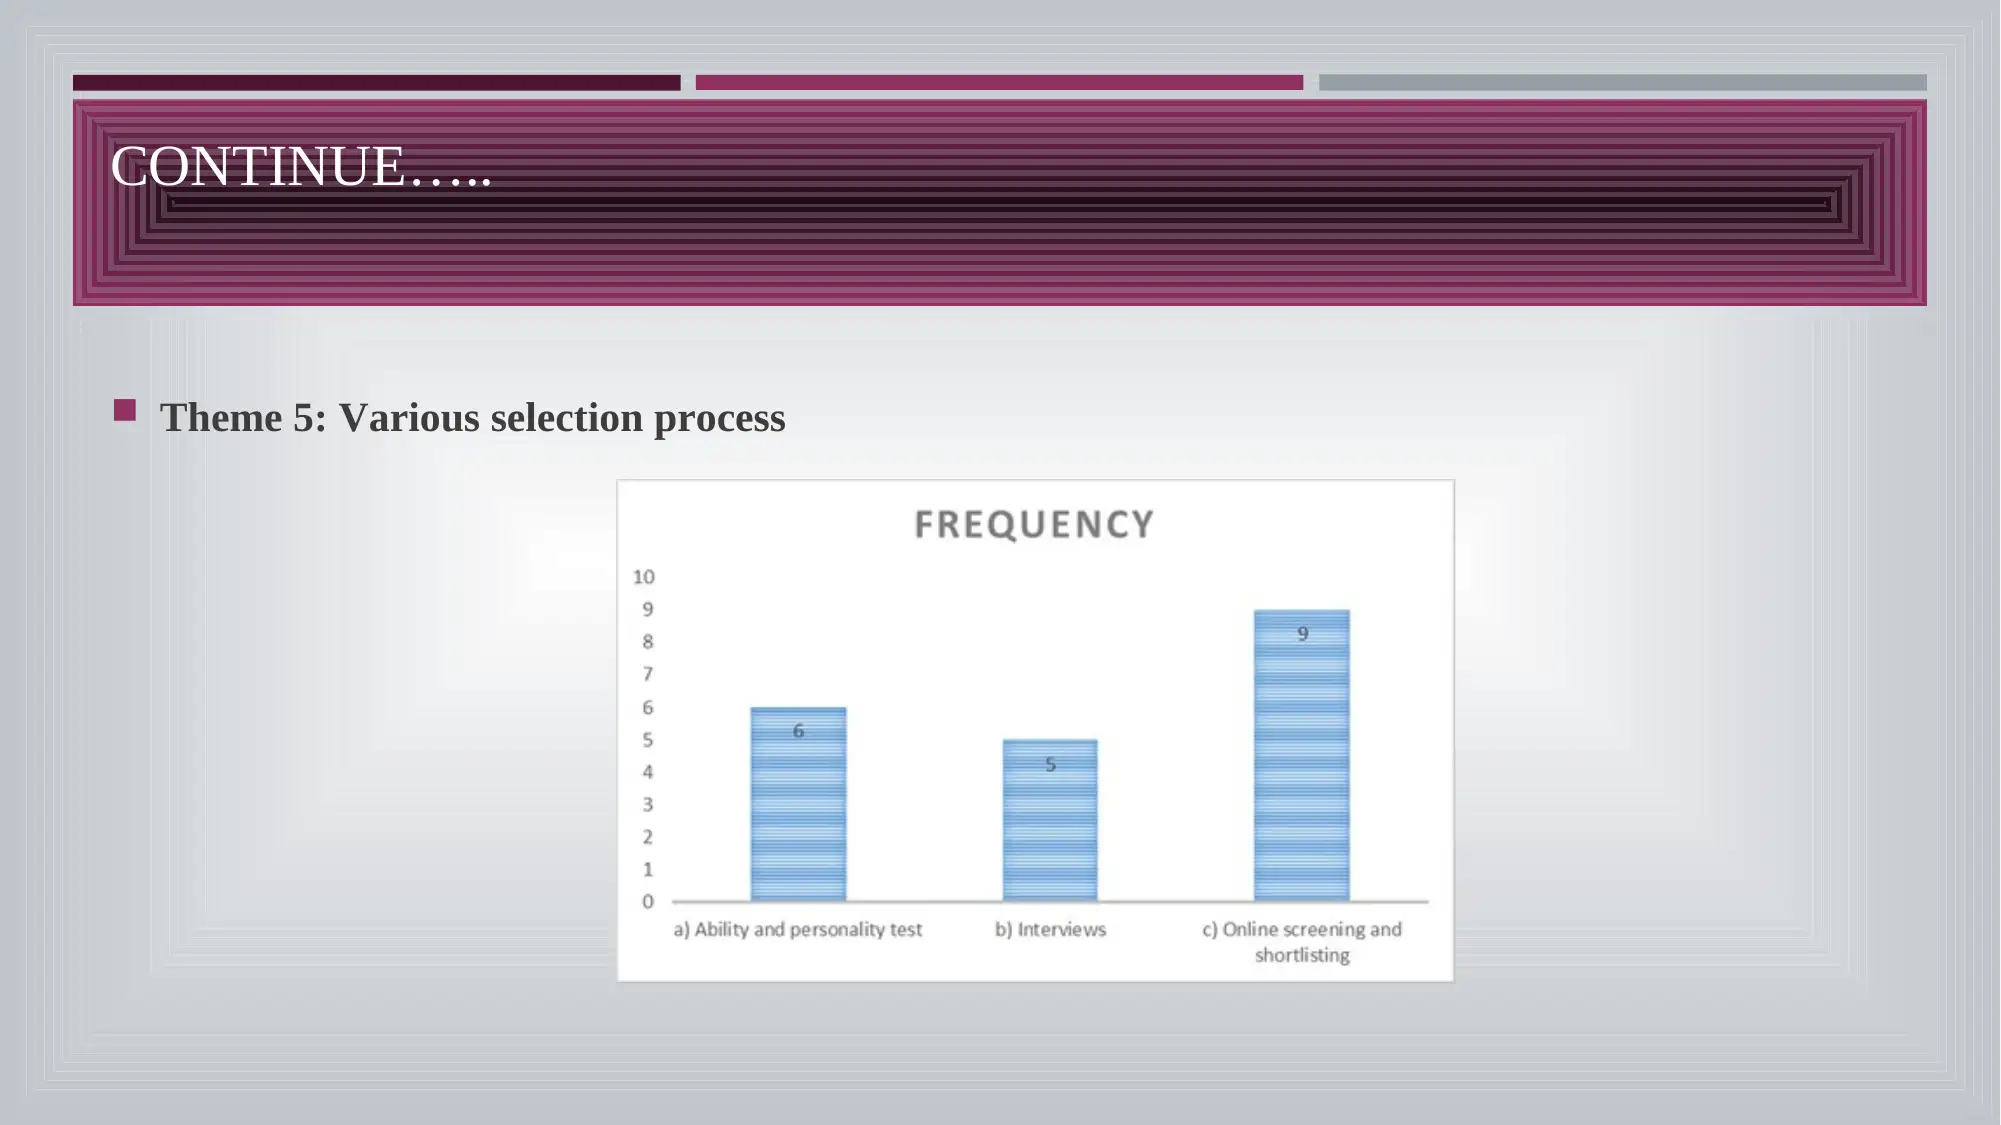Click label 'c) Online screening and shortlisting'

point(1302,942)
